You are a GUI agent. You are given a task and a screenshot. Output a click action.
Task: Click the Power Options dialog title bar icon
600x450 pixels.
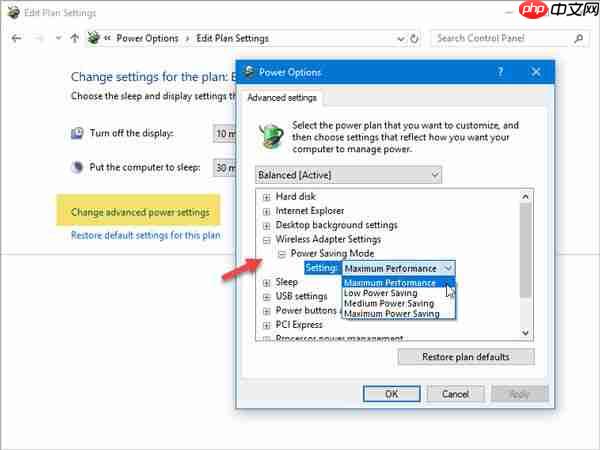point(249,72)
